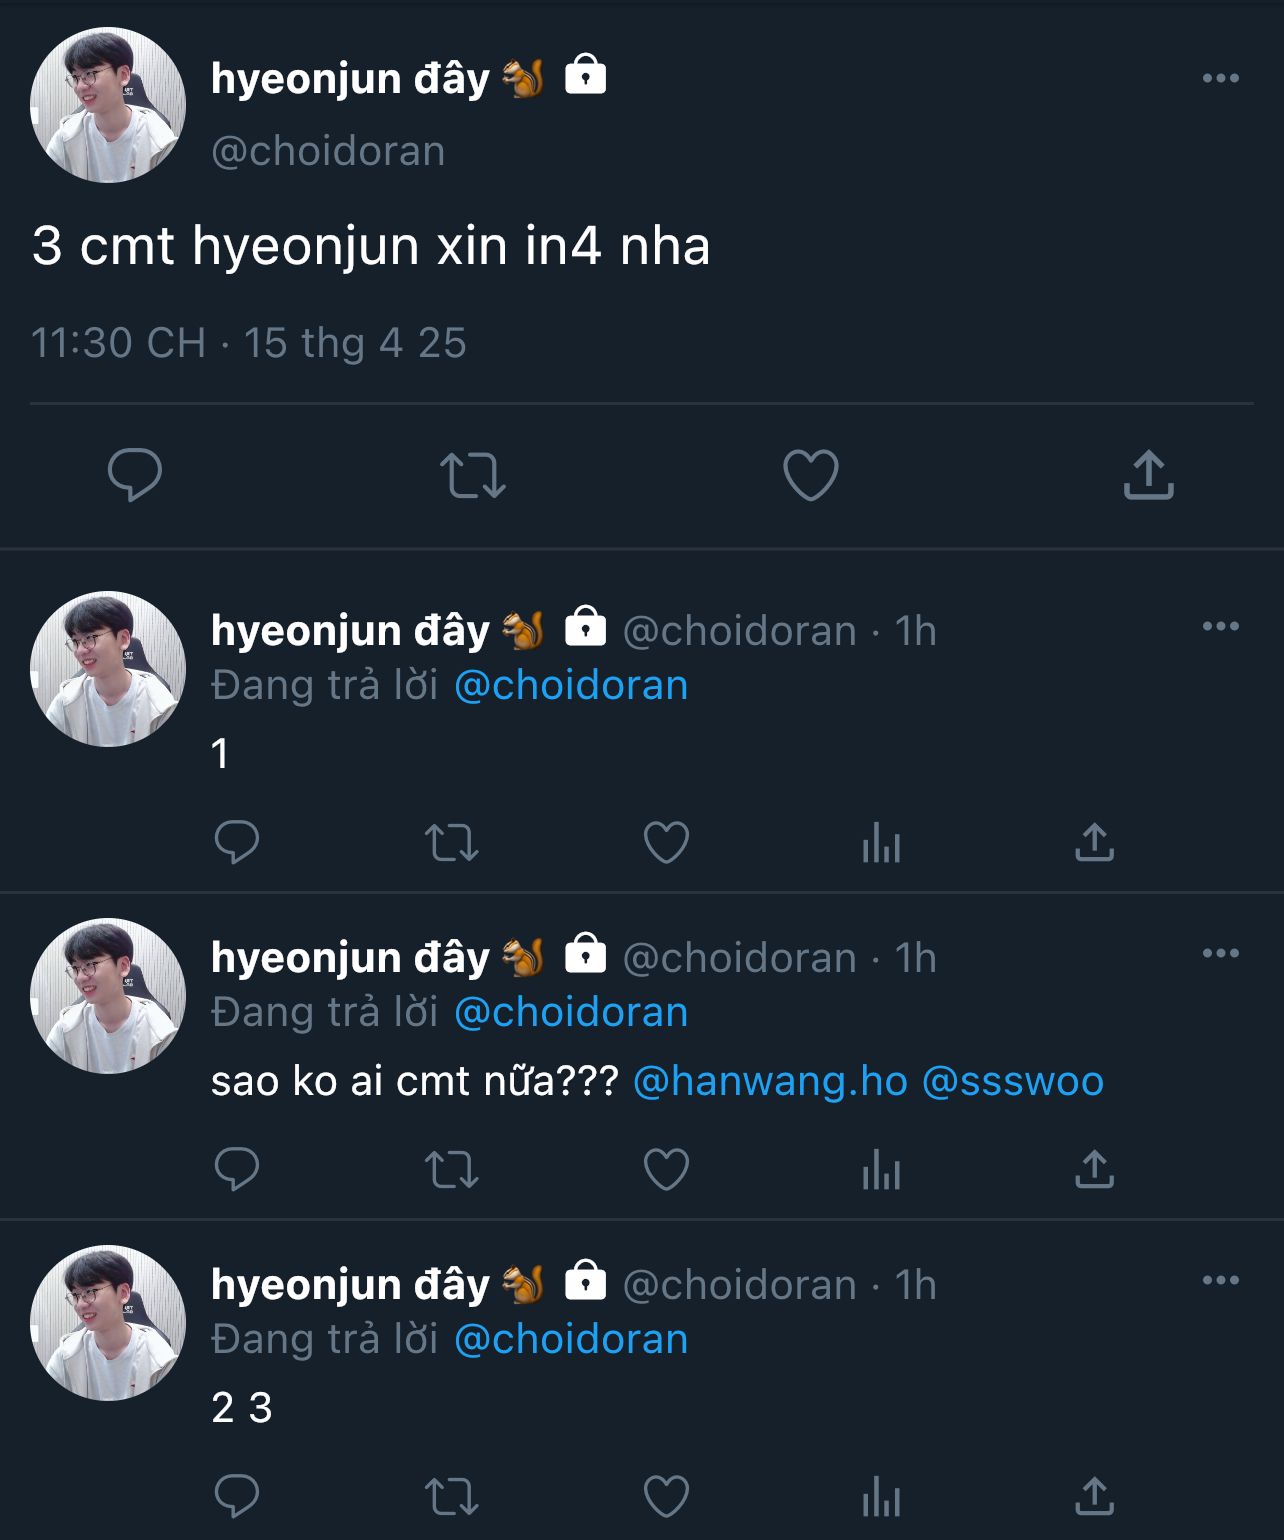View analytics for the '2 3' reply
1284x1540 pixels.
[881, 1497]
